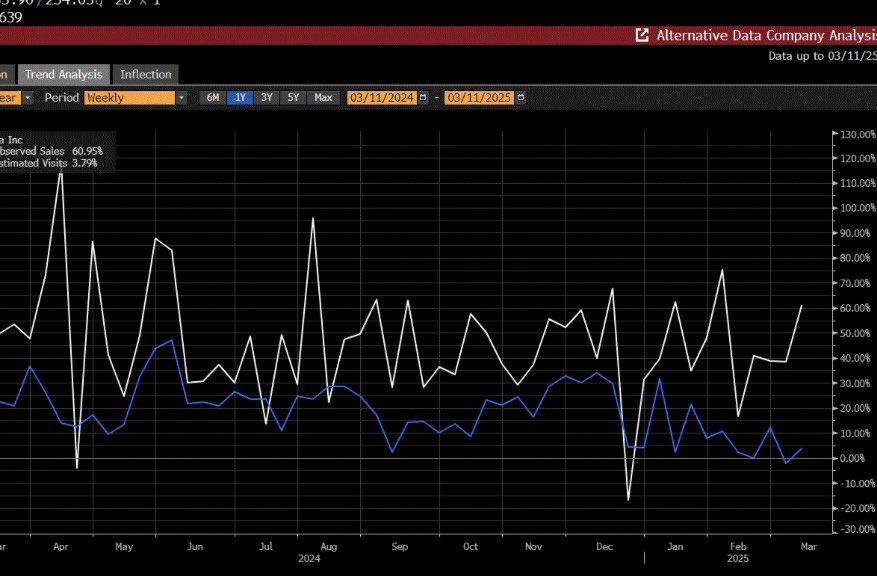Expand the dropdown left of Period label

point(27,98)
